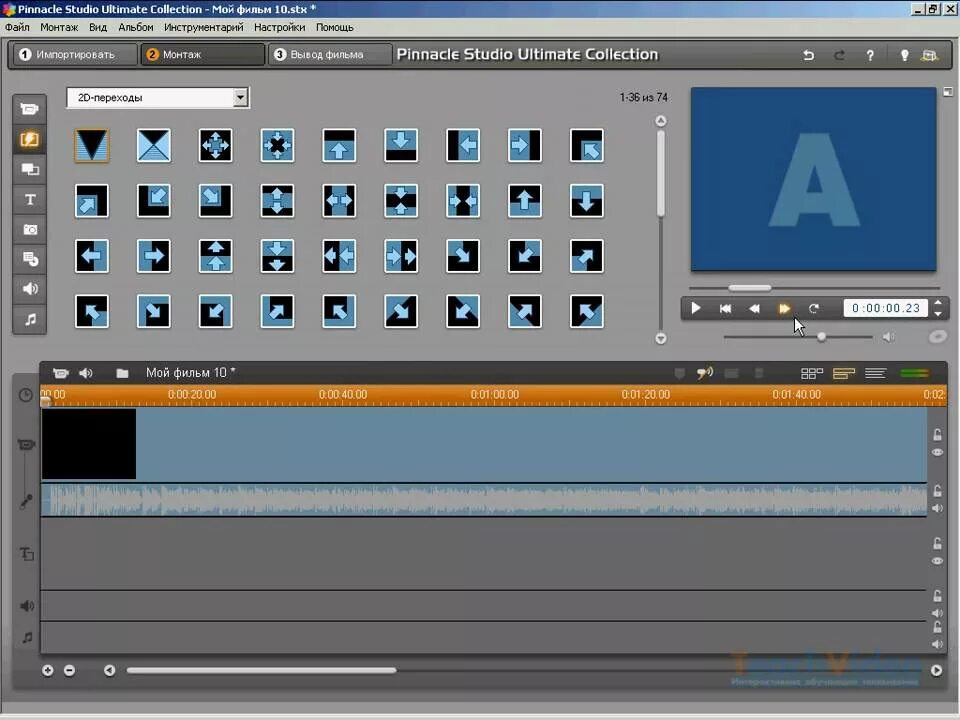The width and height of the screenshot is (960, 720).
Task: Open help with the question mark icon
Action: pos(870,55)
